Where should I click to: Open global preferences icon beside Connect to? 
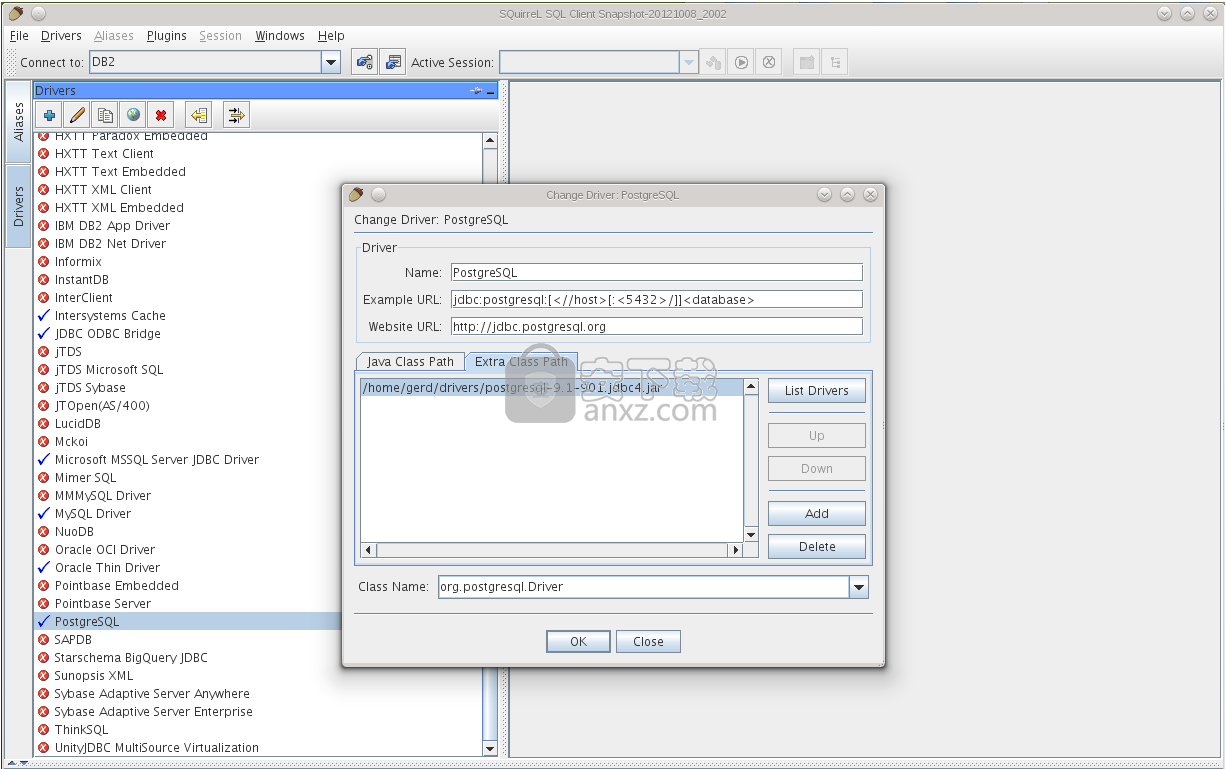364,62
